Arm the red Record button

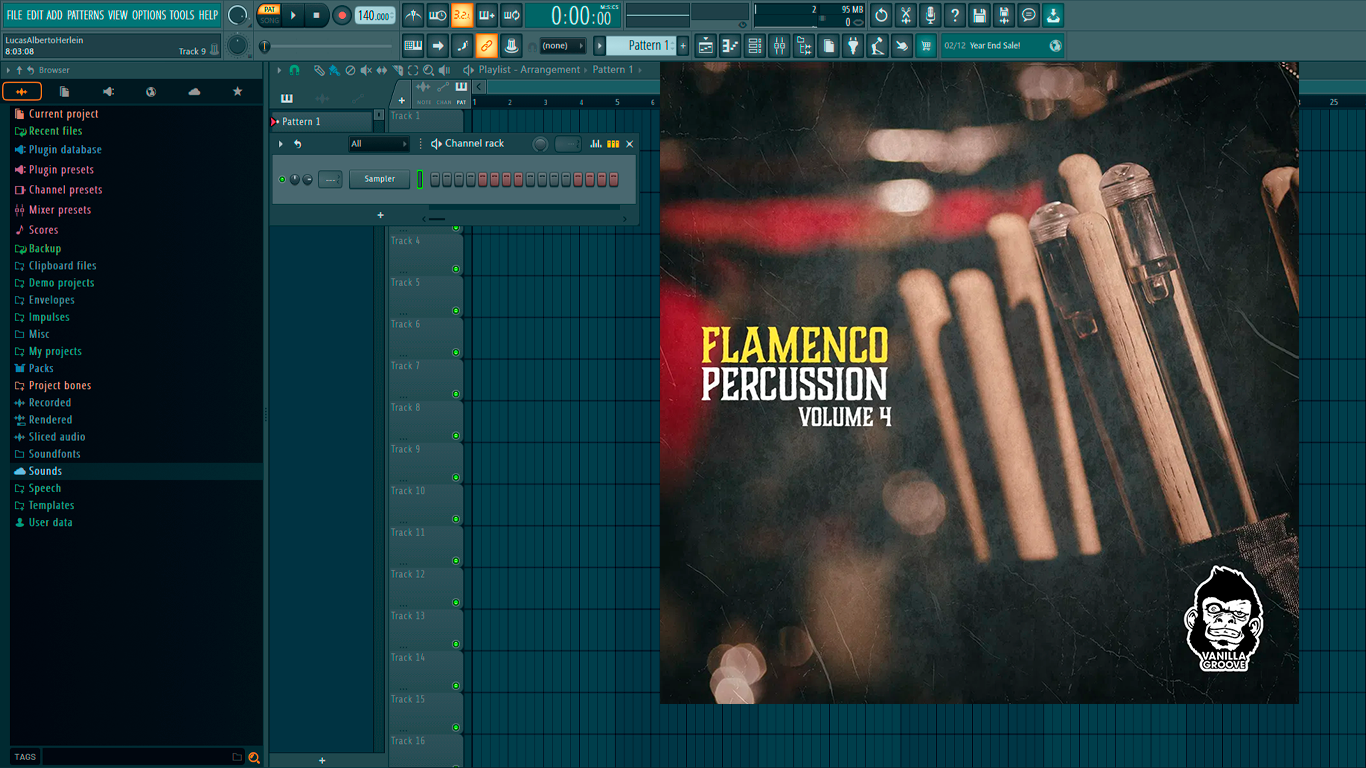tap(342, 15)
